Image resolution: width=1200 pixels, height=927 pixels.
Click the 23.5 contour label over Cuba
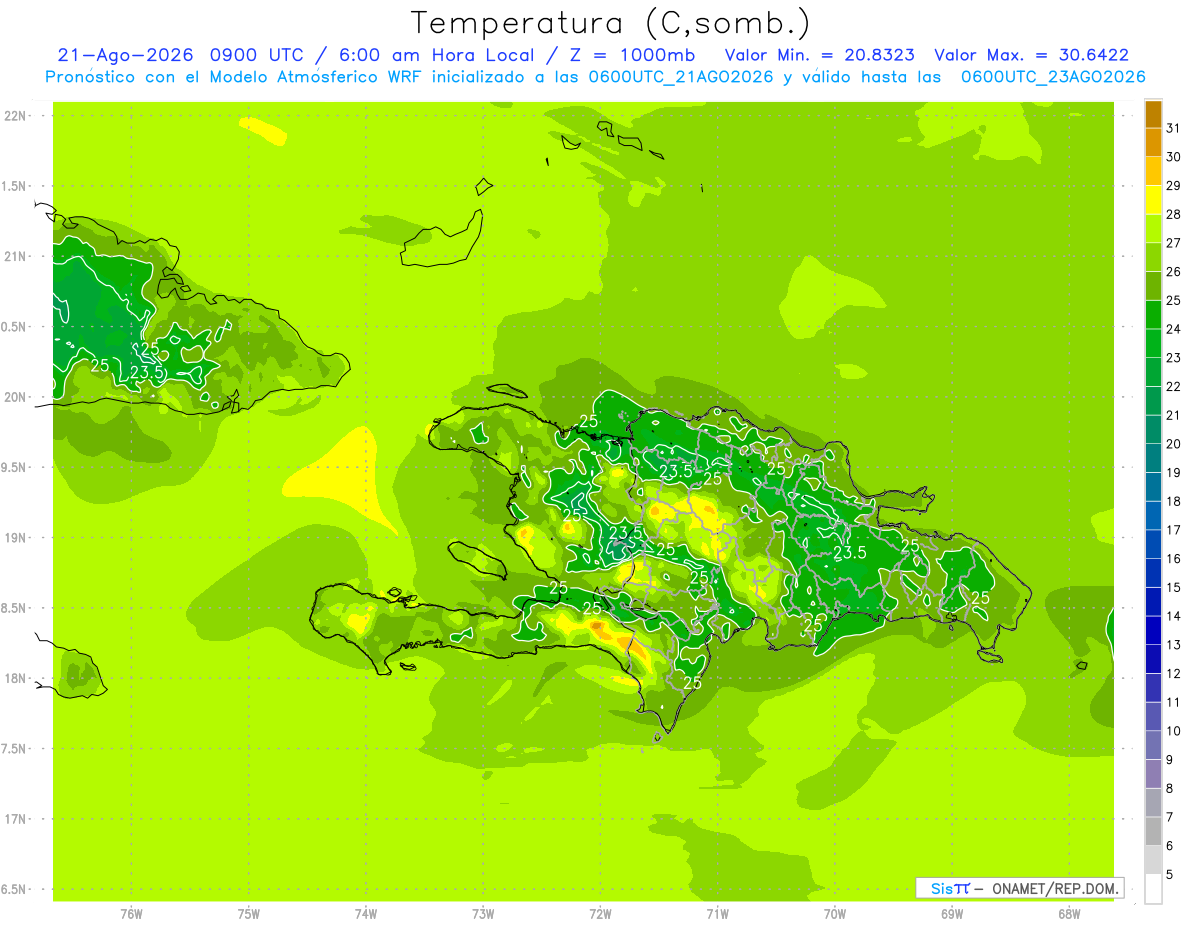[x=147, y=373]
